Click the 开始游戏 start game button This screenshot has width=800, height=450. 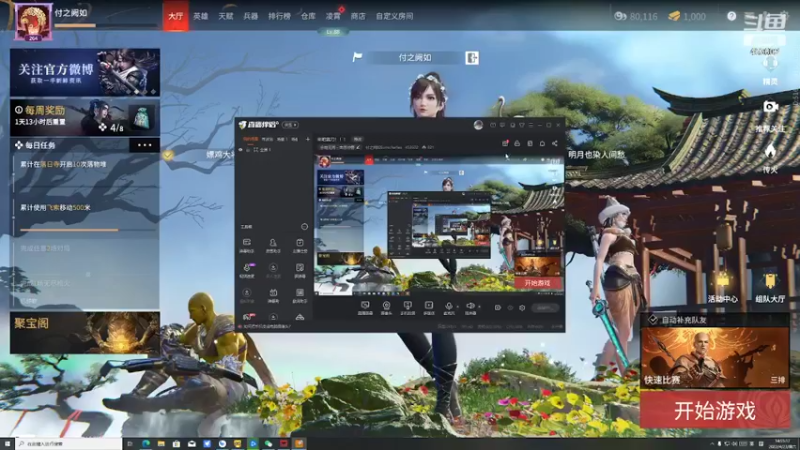tap(714, 410)
